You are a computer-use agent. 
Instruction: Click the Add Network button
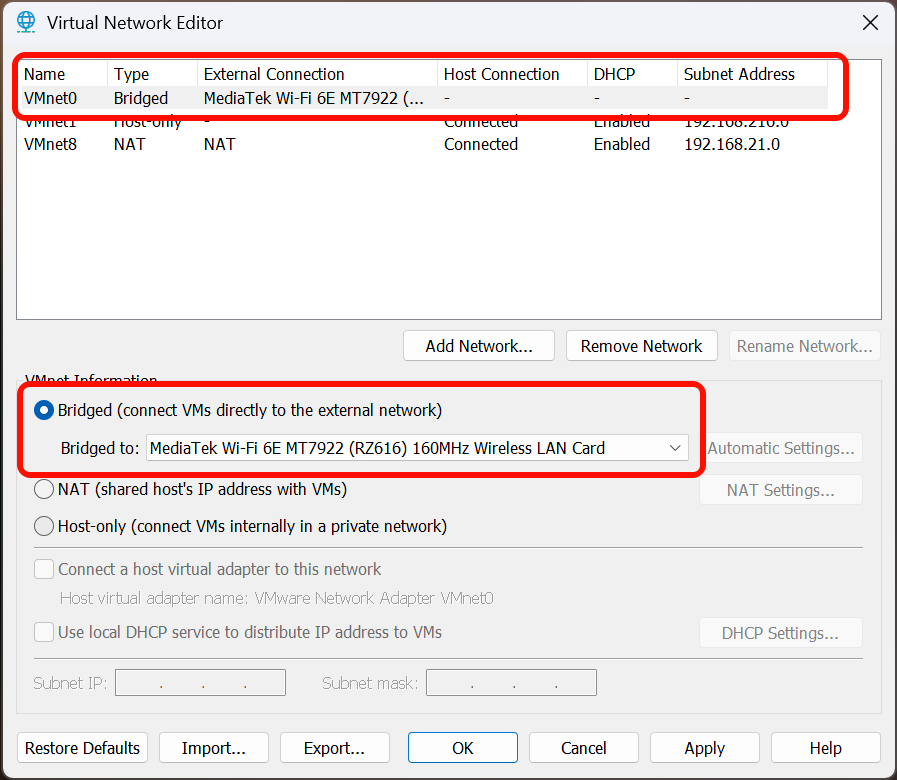[x=479, y=346]
